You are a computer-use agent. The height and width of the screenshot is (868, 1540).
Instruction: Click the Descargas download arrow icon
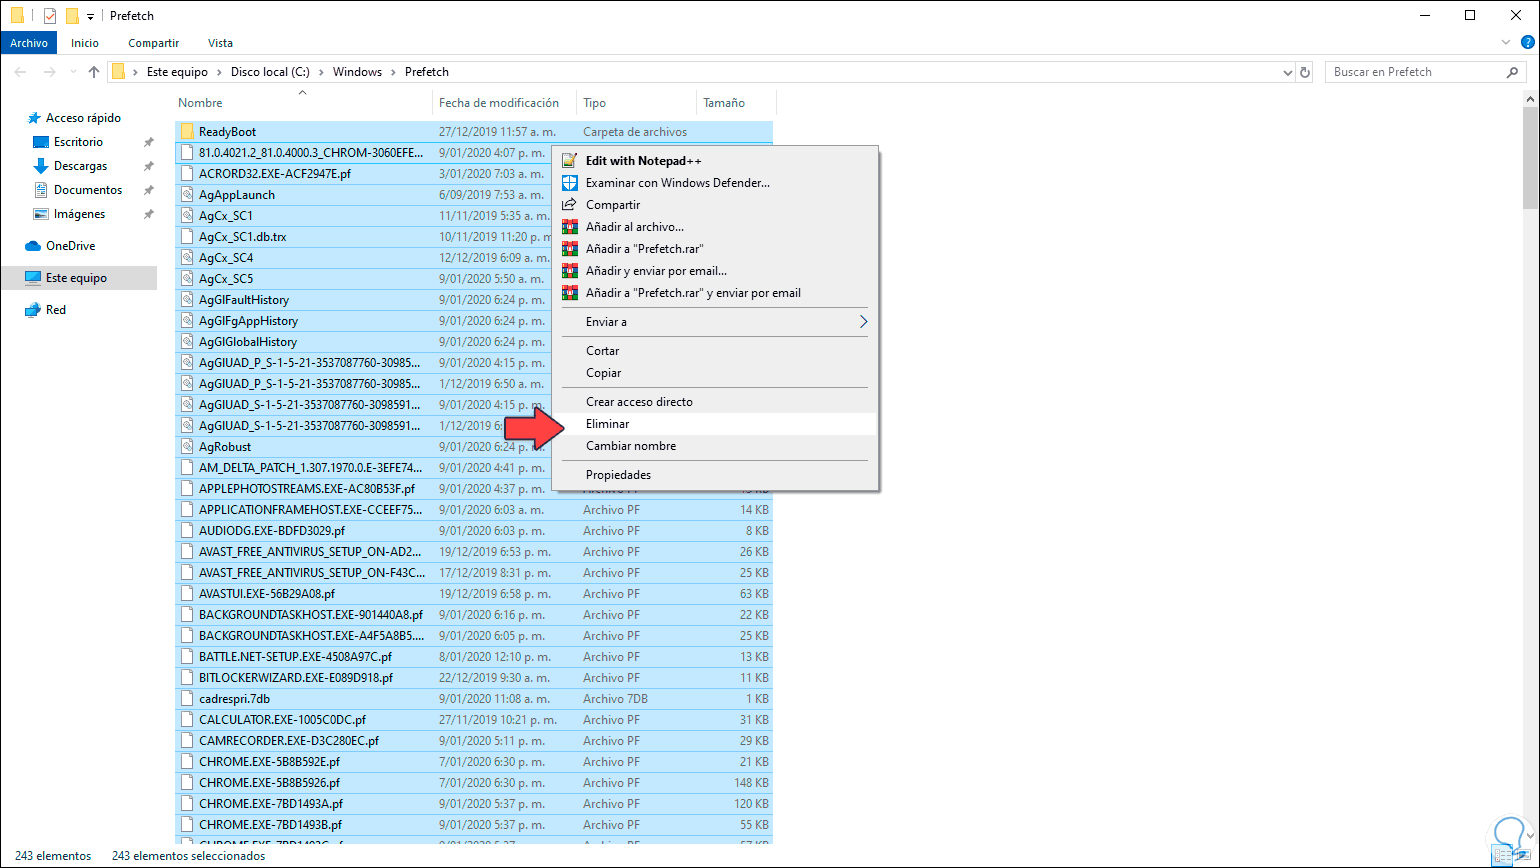(41, 166)
